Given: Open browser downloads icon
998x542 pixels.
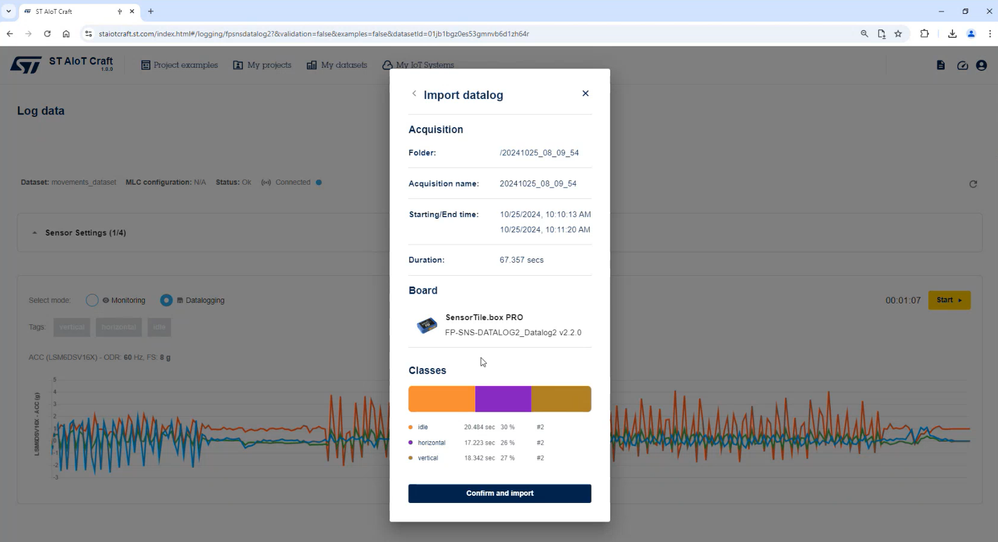Looking at the screenshot, I should tap(952, 34).
